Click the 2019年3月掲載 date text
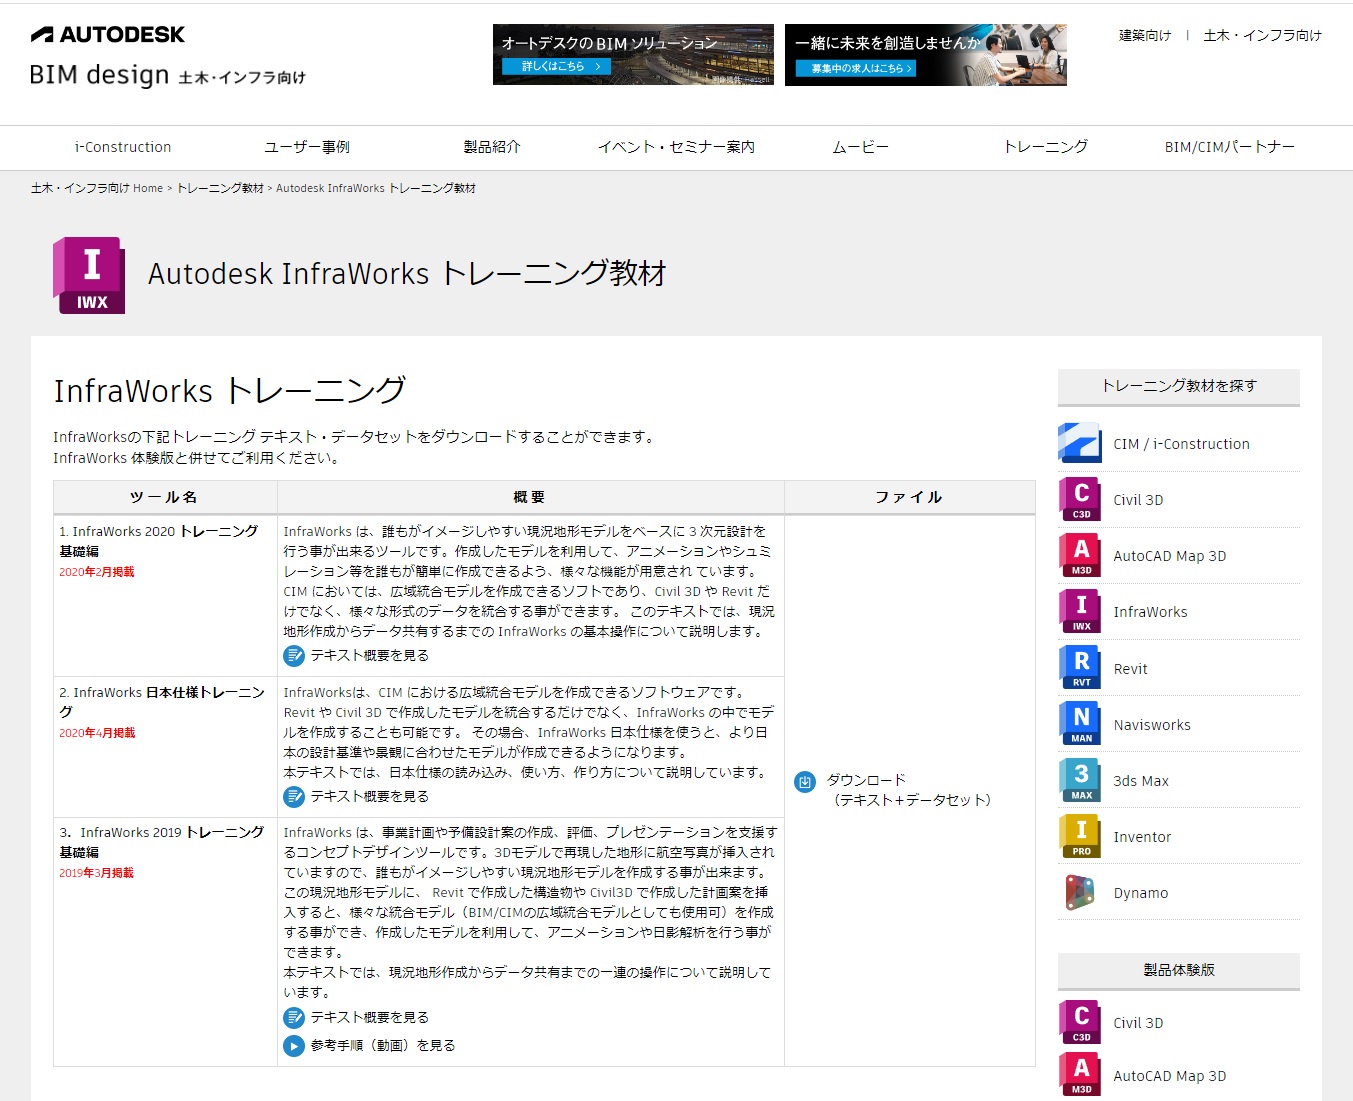This screenshot has height=1101, width=1353. (x=96, y=873)
